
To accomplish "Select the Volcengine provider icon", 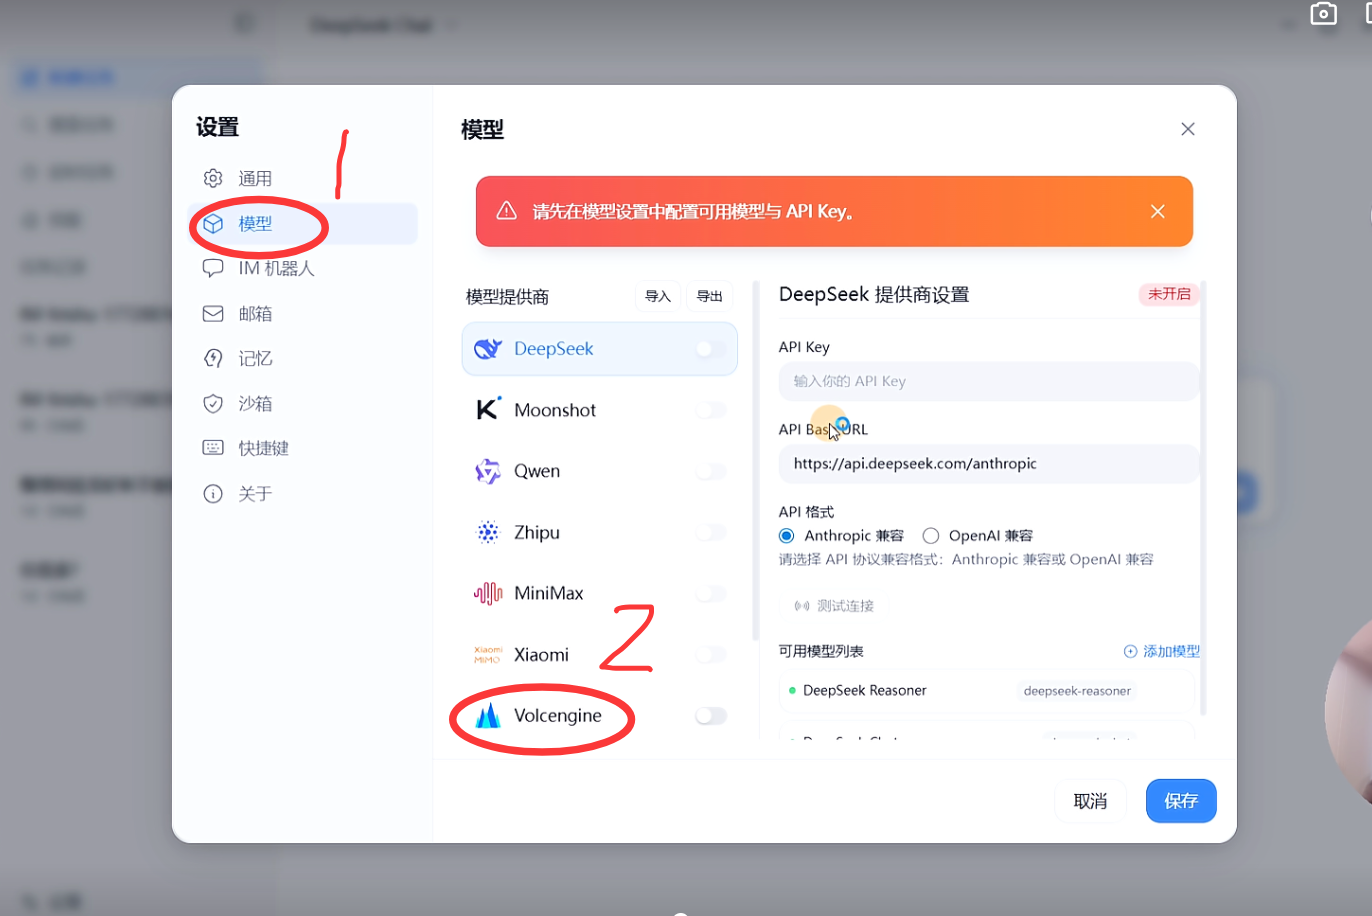I will click(487, 716).
